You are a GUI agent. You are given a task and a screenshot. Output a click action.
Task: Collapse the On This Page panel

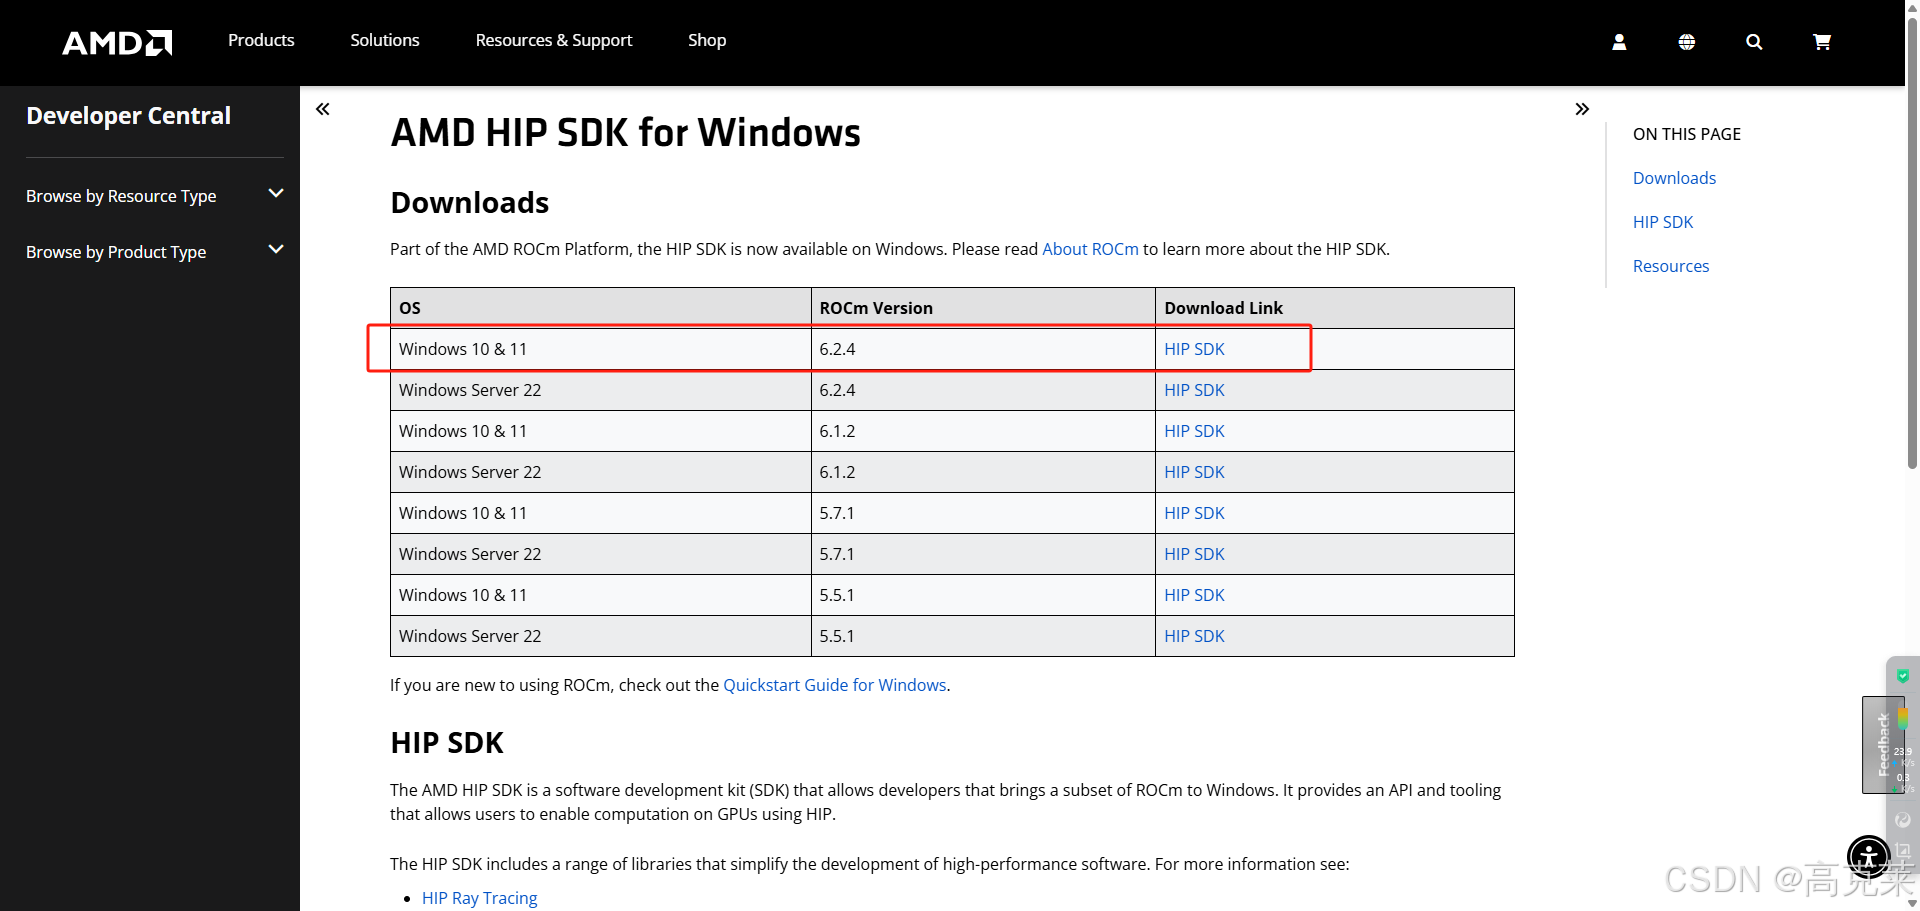pyautogui.click(x=1583, y=109)
